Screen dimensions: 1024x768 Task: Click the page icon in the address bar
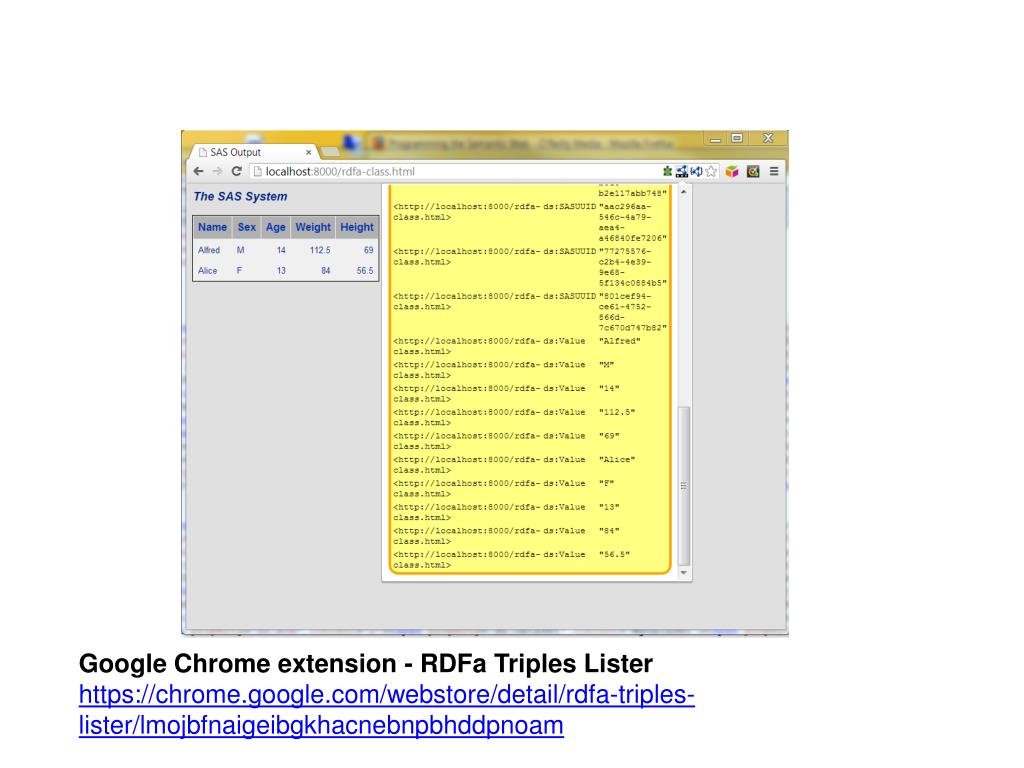coord(257,171)
